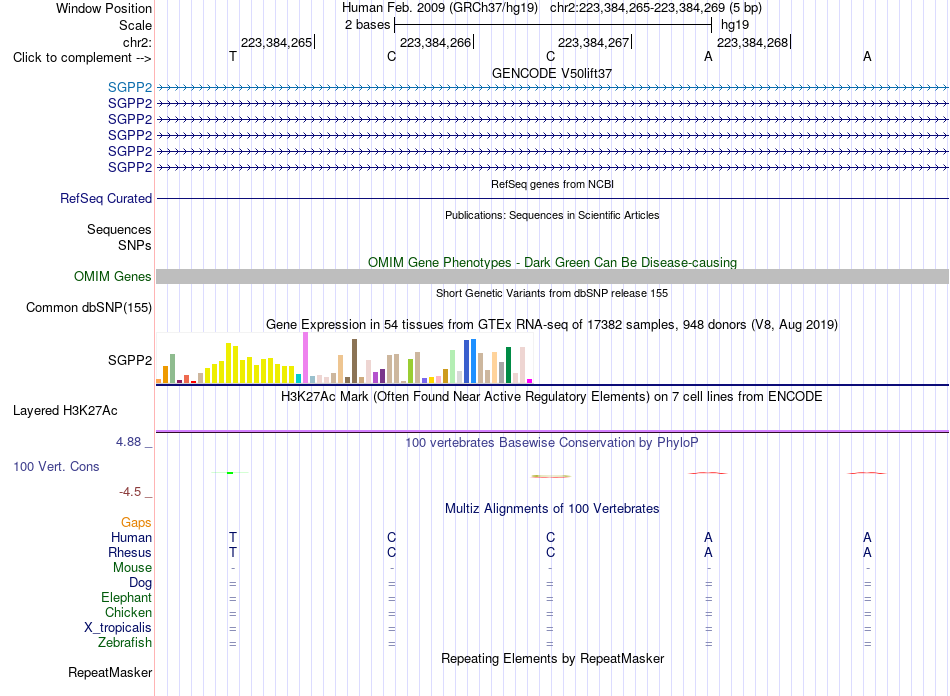Select the Mouse alignment row label
The image size is (950, 696).
coord(132,568)
